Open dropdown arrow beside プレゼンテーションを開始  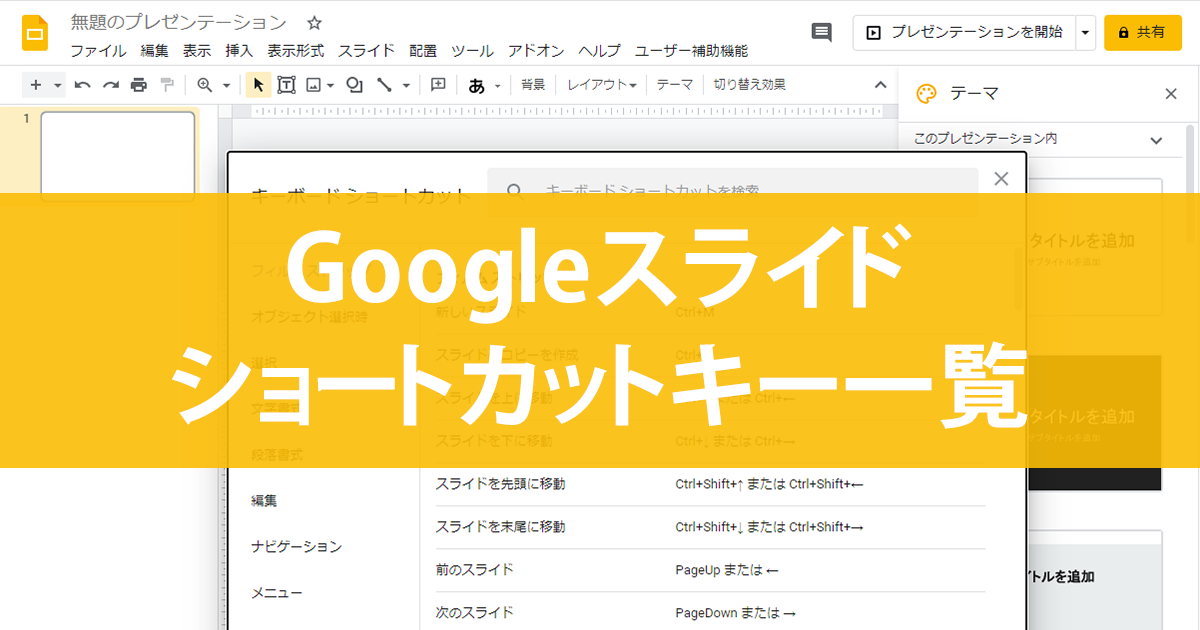point(1086,32)
